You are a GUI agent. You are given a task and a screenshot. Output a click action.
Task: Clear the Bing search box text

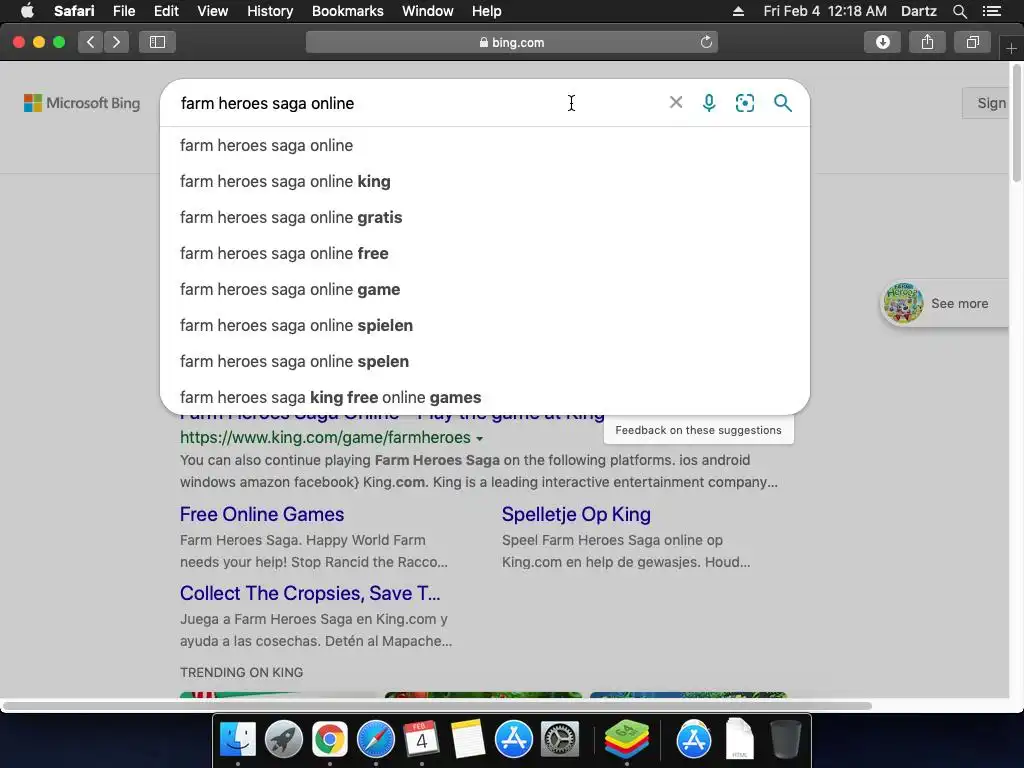(x=676, y=103)
